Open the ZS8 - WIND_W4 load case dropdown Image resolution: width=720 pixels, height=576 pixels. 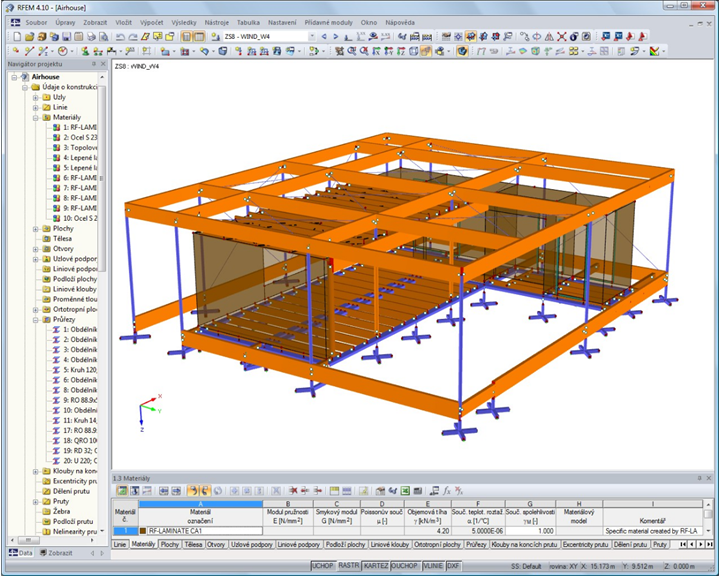(x=312, y=36)
